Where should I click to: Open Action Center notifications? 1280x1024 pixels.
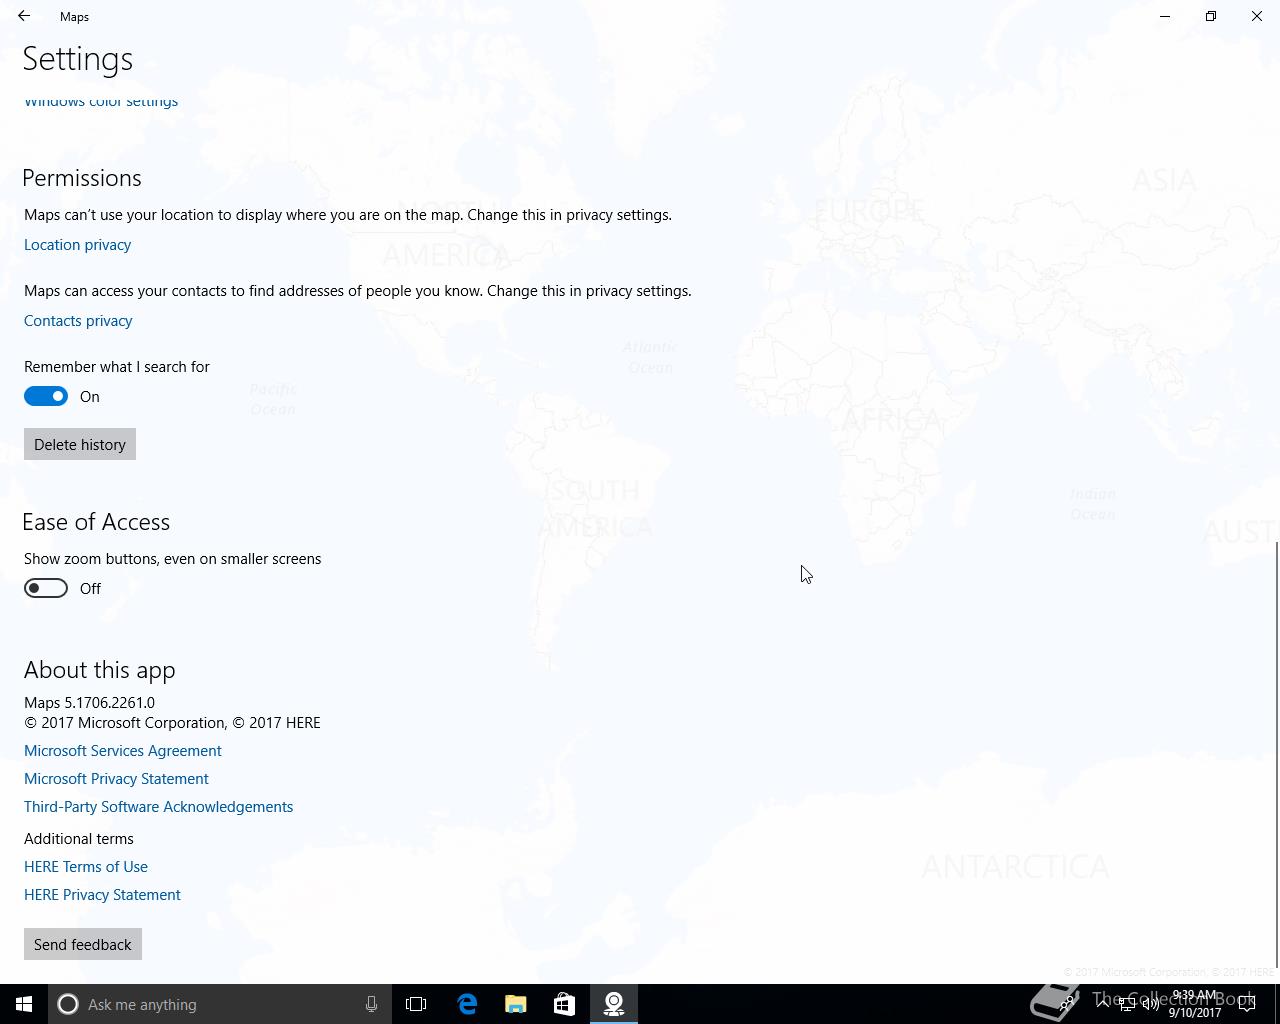point(1247,1004)
